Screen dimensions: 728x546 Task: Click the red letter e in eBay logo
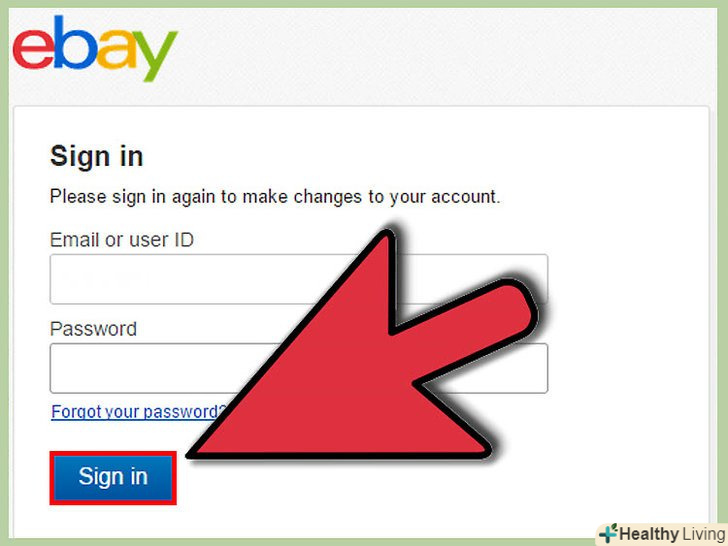pos(33,49)
